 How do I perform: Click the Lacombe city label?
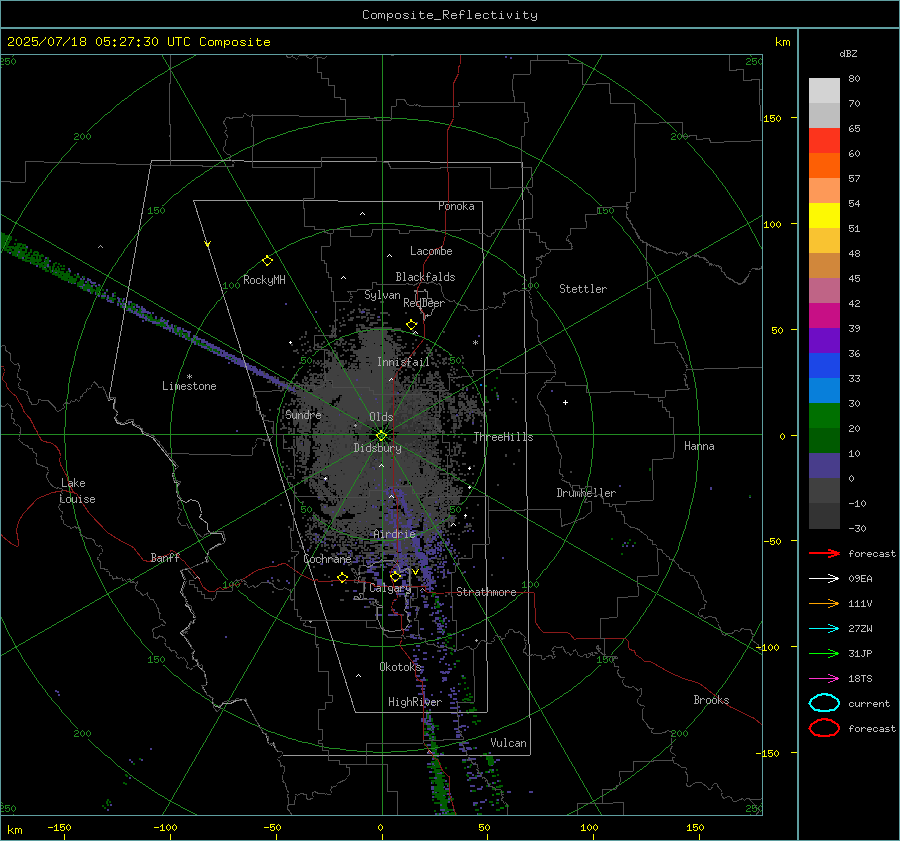pos(431,251)
